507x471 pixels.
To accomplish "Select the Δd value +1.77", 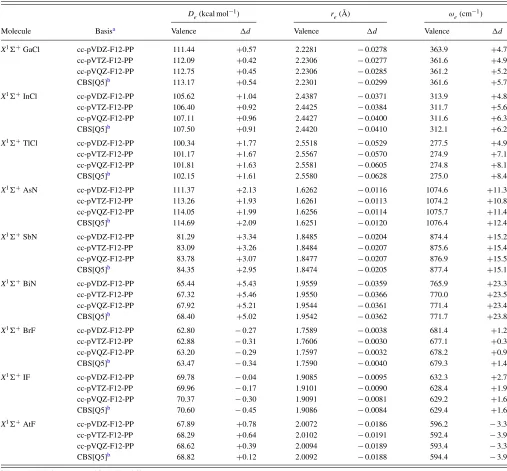I will tap(246, 143).
